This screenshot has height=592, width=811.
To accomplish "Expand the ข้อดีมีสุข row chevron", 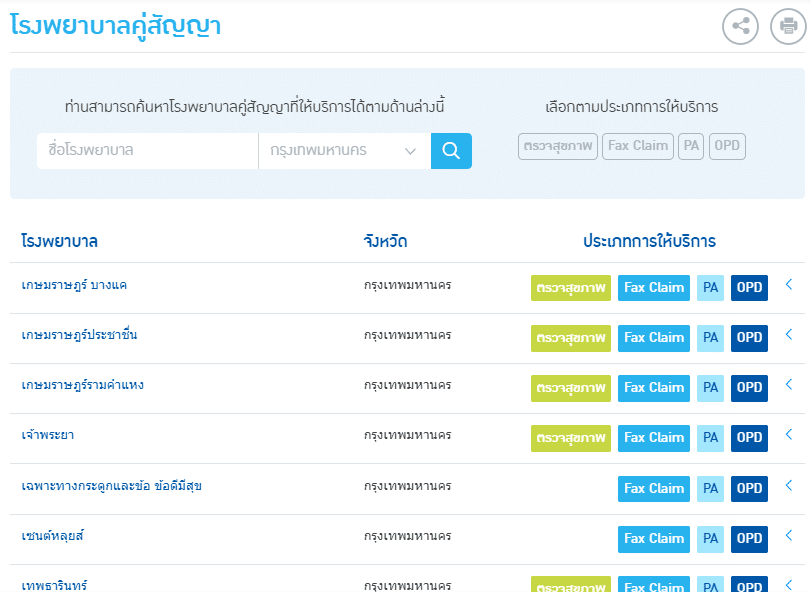I will (x=789, y=485).
